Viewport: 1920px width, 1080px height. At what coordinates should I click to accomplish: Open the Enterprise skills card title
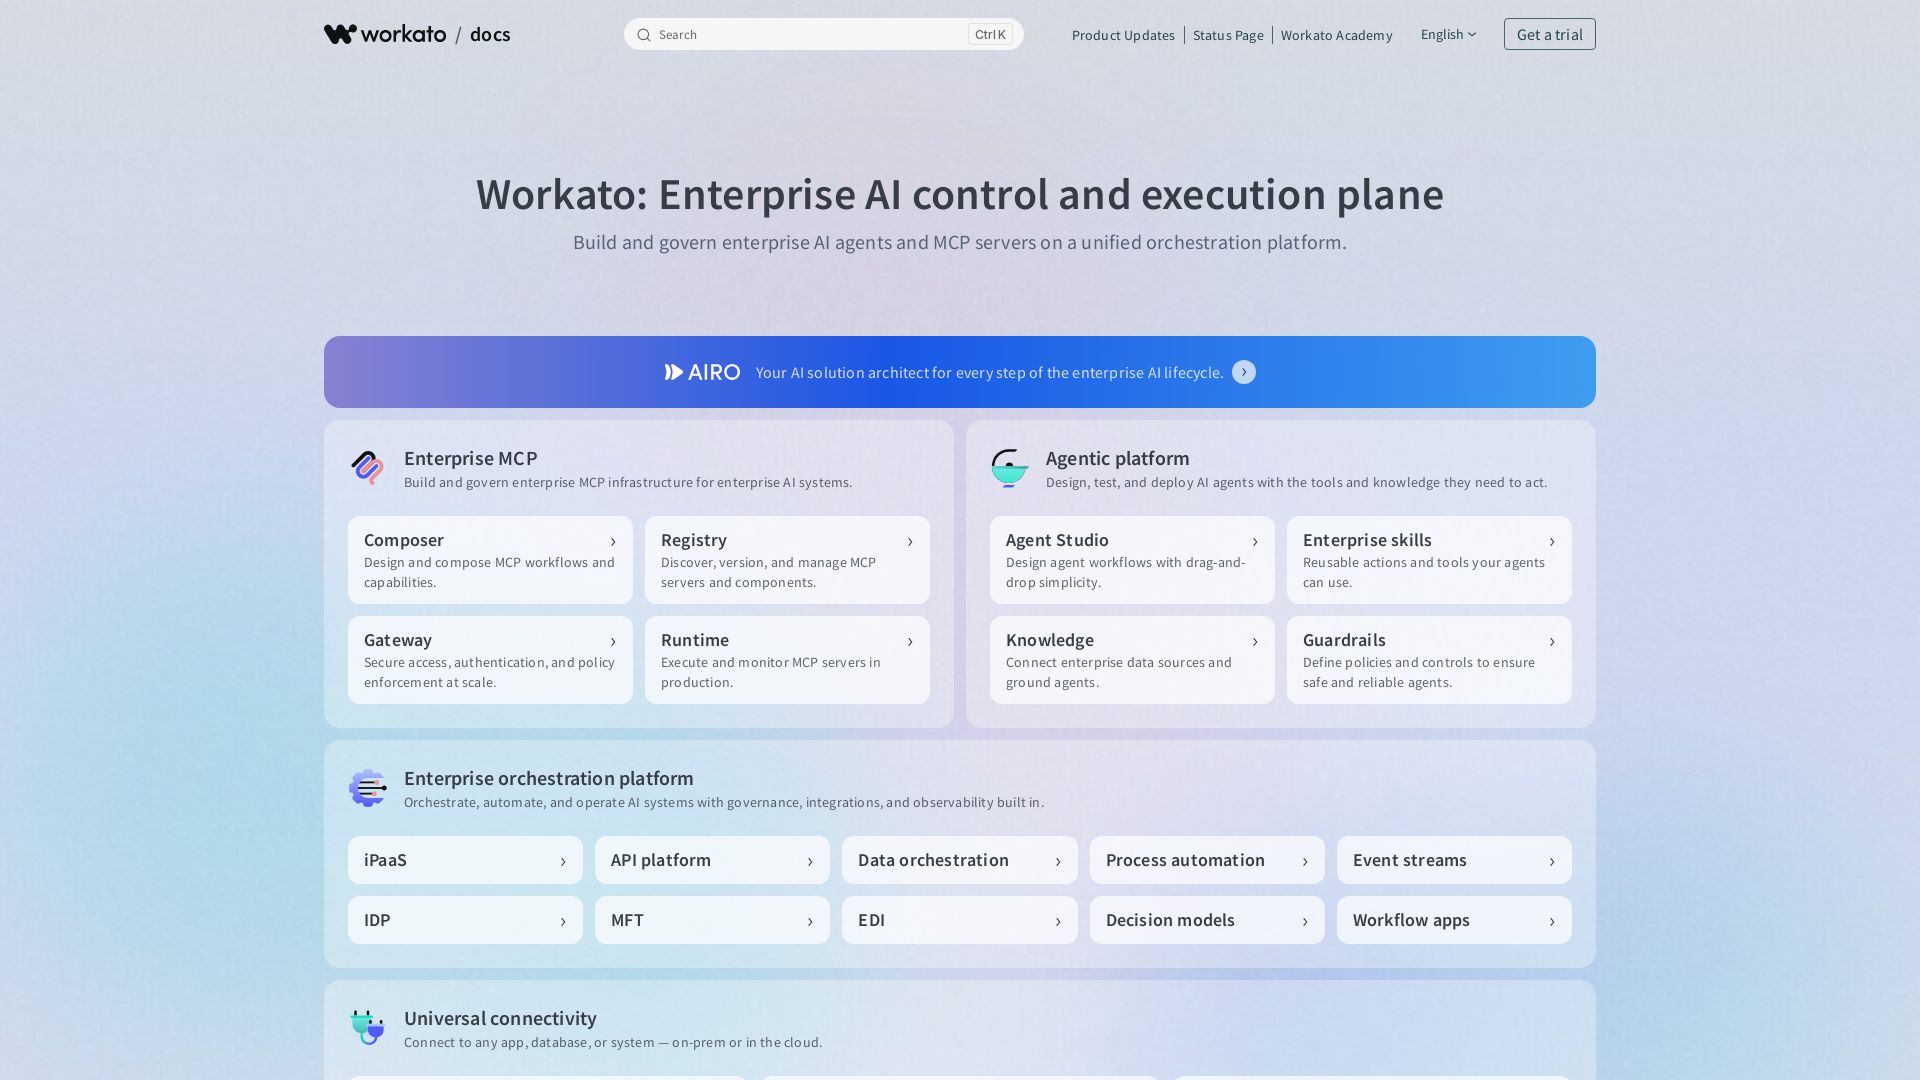tap(1367, 540)
